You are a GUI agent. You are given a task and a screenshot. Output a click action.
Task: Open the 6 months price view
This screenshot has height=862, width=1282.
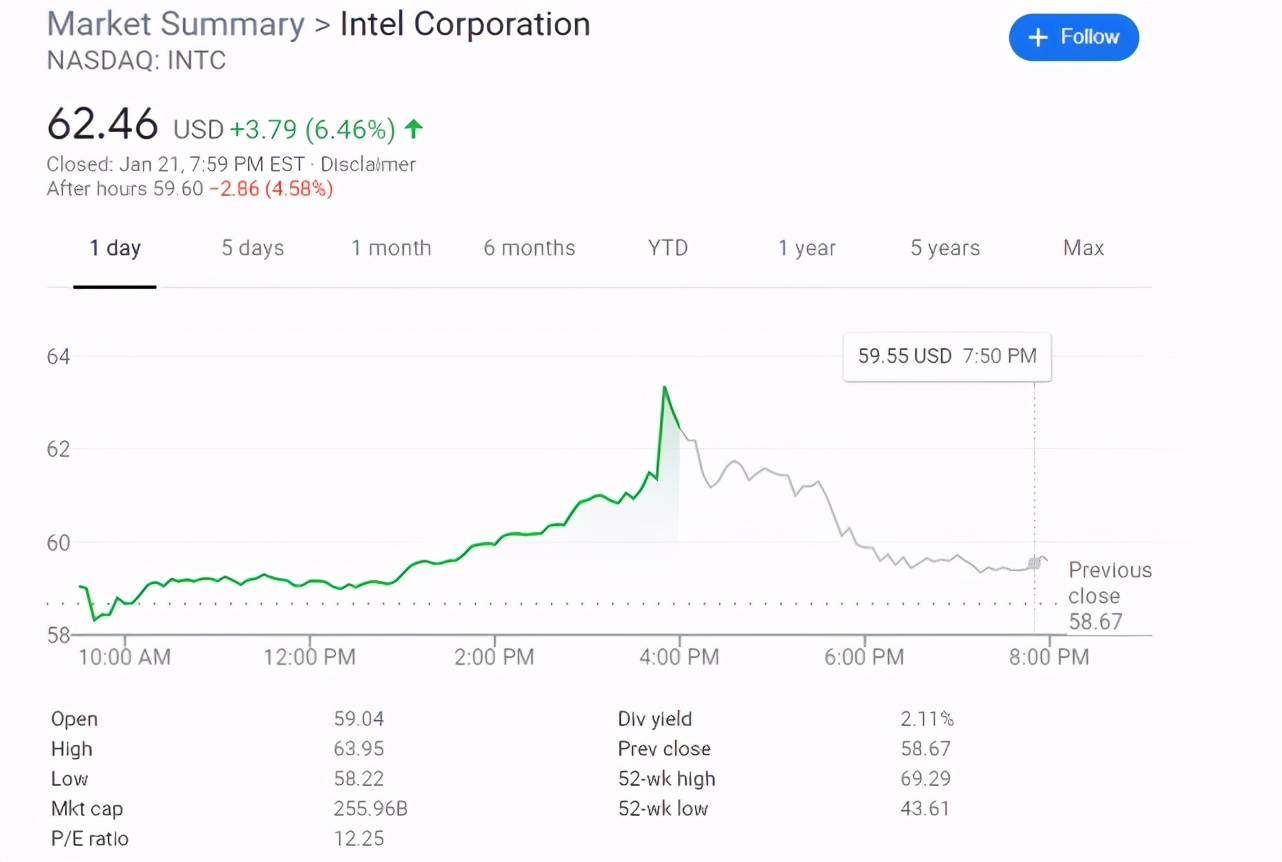point(529,248)
